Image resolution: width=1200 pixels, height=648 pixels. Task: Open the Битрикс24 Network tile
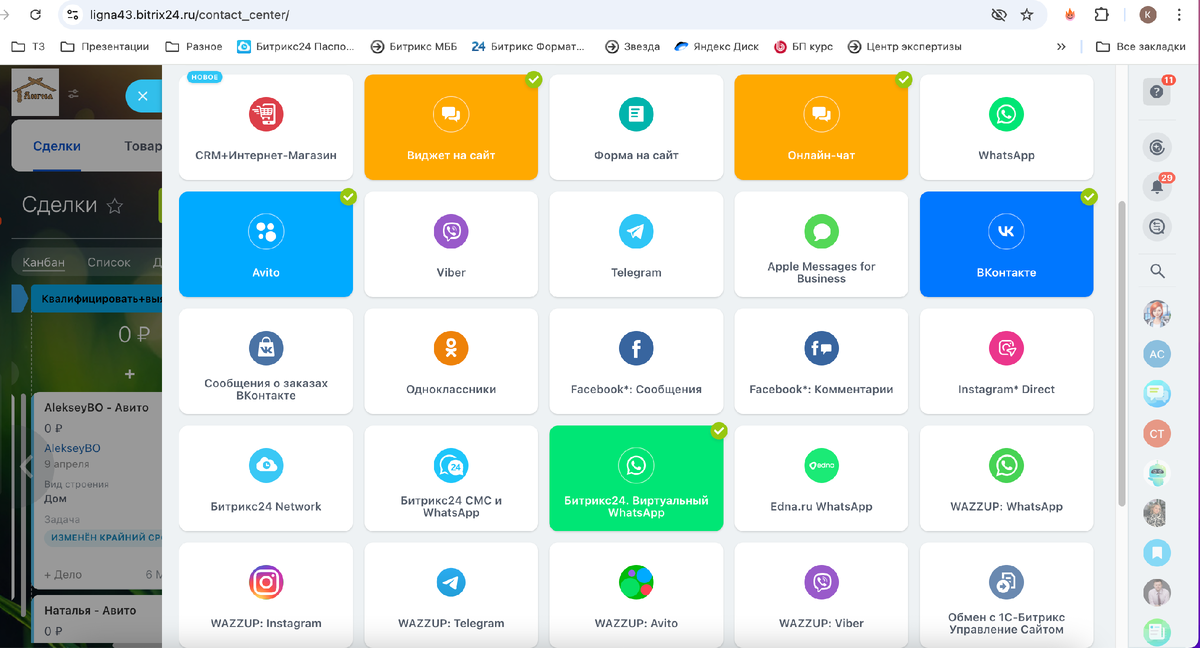266,478
